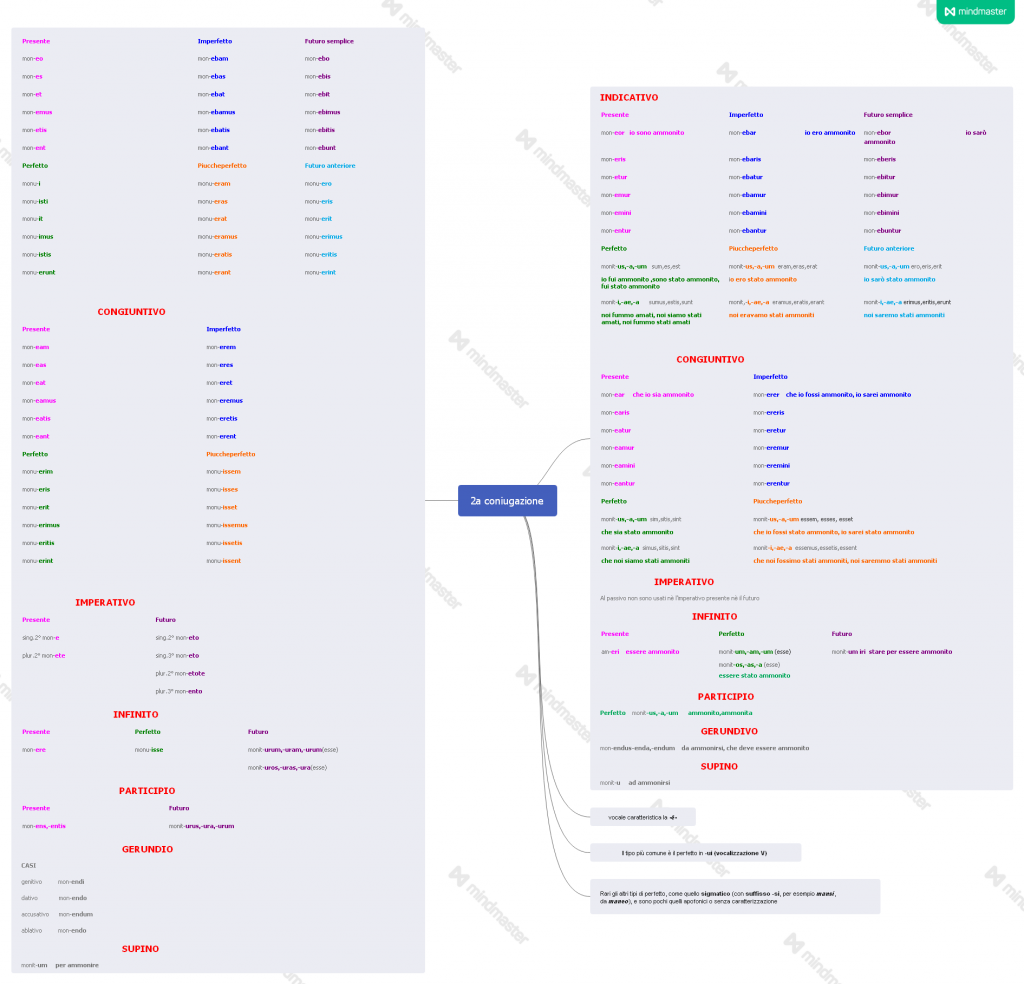Select the accusativo form "mon-endum"
Viewport: 1024px width, 984px height.
75,914
